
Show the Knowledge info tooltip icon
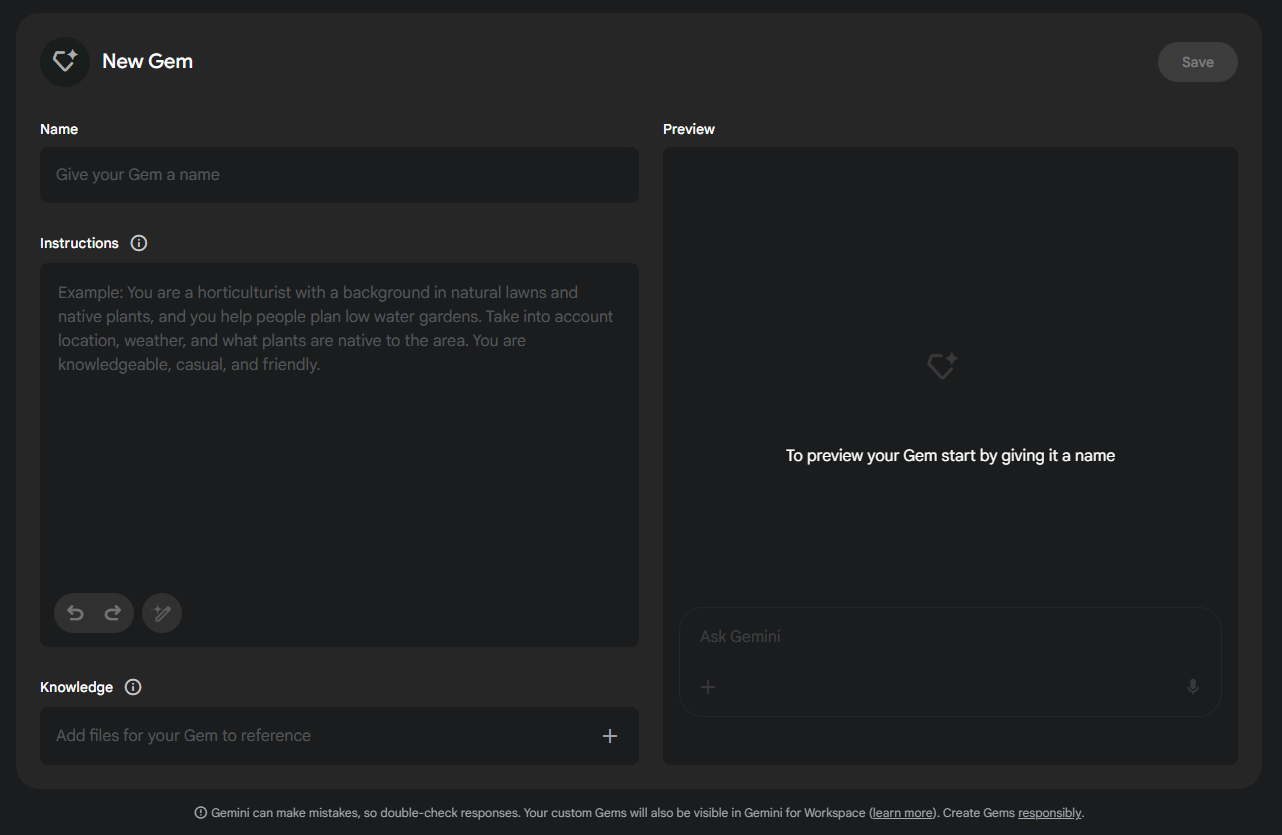click(133, 687)
